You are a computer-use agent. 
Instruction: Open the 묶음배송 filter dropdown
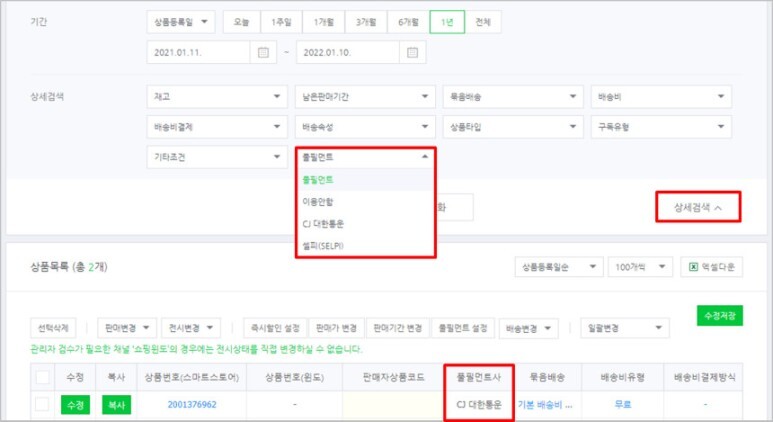pyautogui.click(x=513, y=97)
